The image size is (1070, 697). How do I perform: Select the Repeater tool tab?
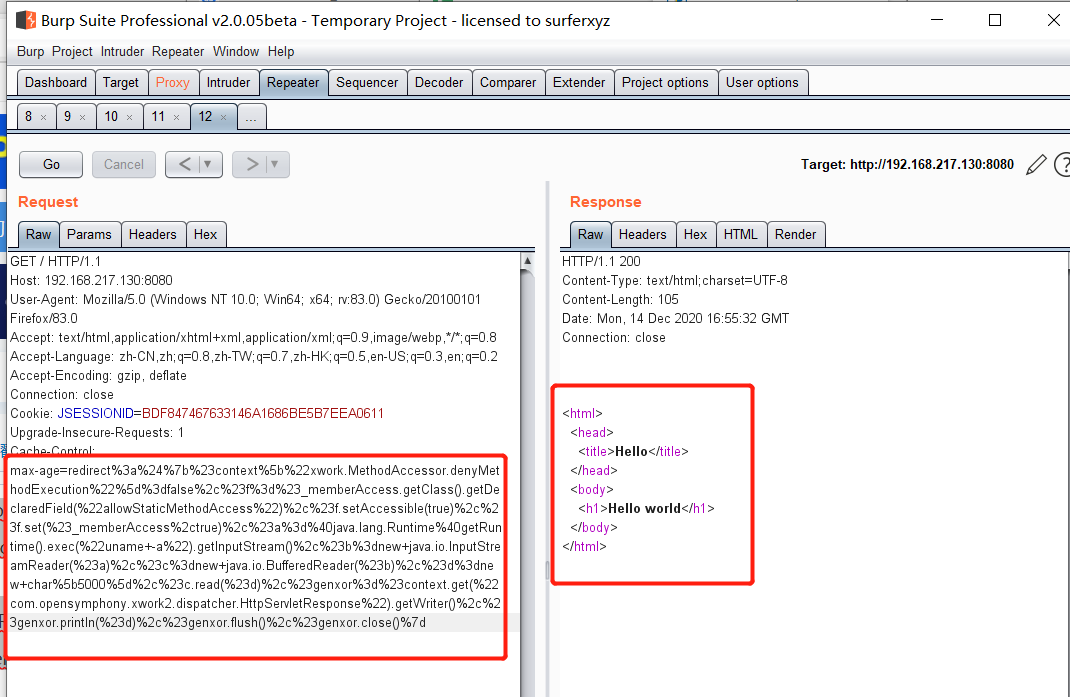[293, 83]
